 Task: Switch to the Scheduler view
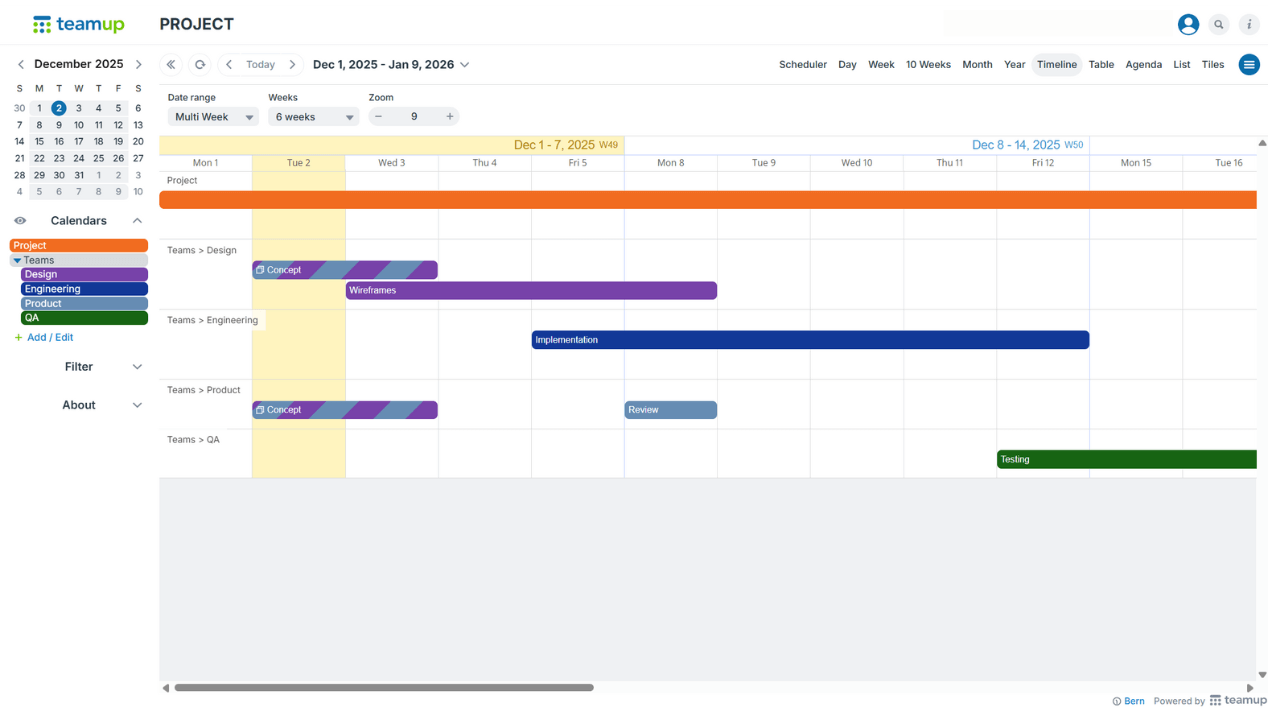click(x=802, y=65)
